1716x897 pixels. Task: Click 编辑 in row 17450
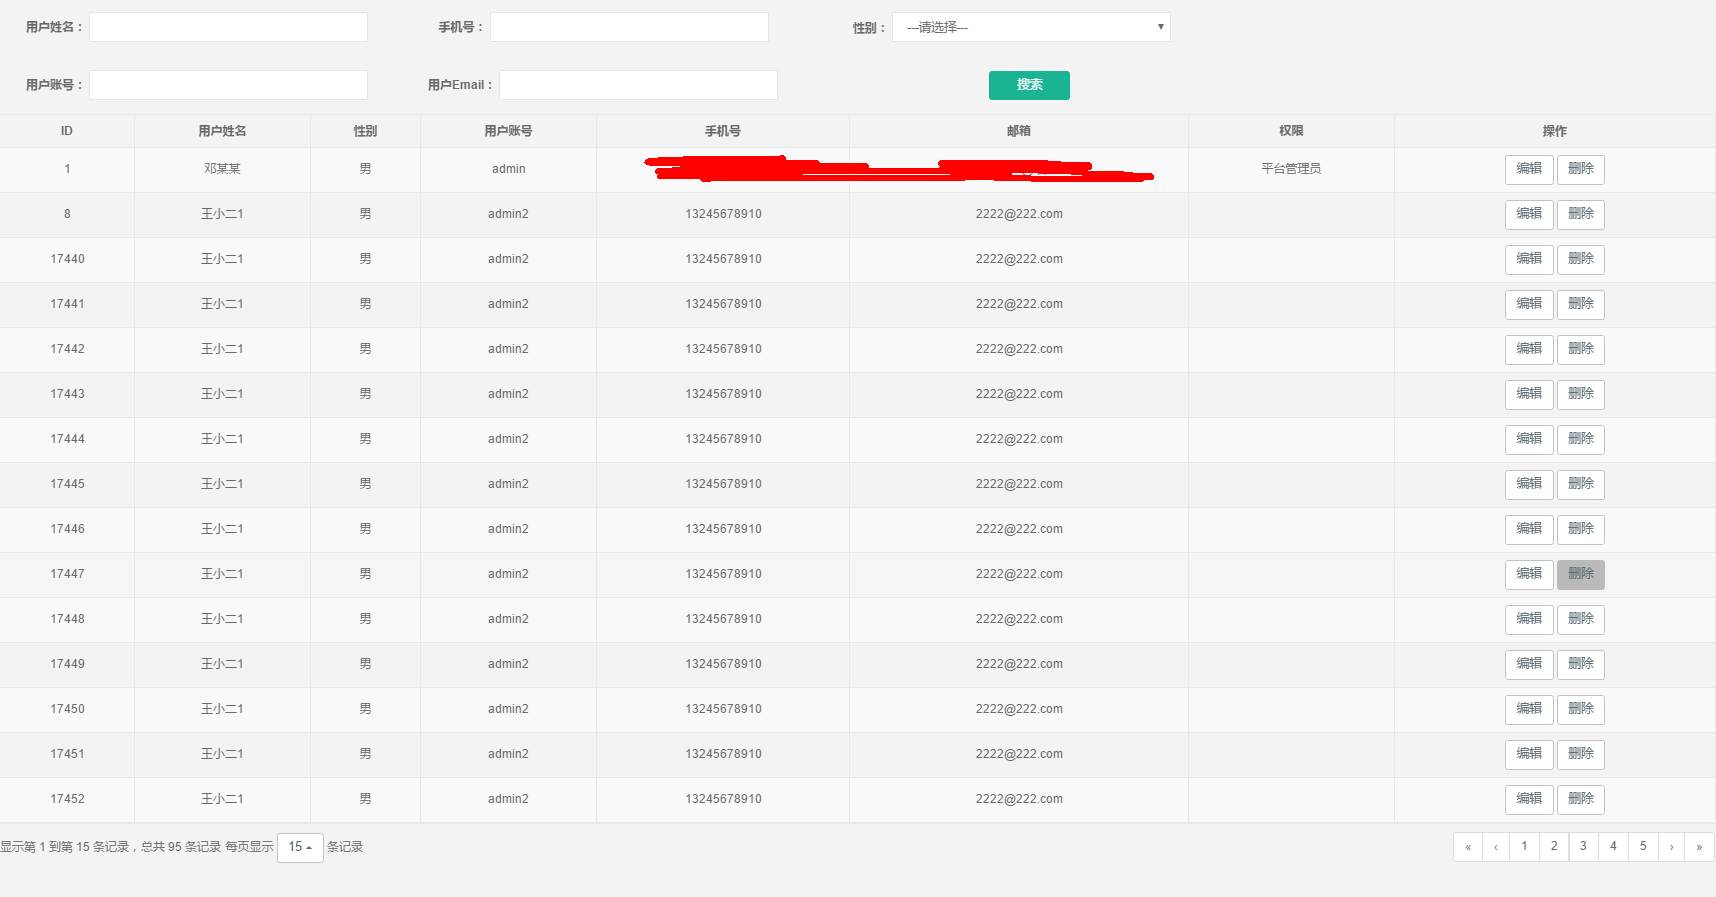click(1529, 709)
